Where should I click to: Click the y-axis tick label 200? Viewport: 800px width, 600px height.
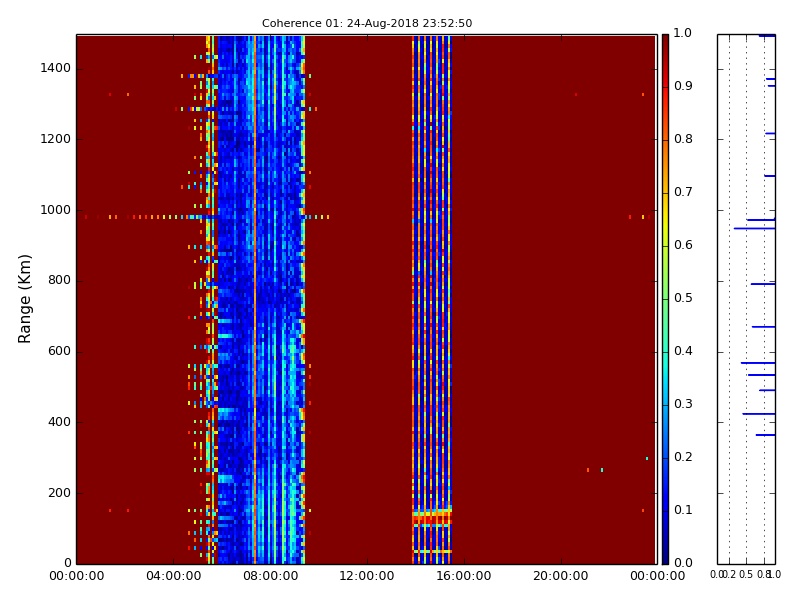coord(59,493)
